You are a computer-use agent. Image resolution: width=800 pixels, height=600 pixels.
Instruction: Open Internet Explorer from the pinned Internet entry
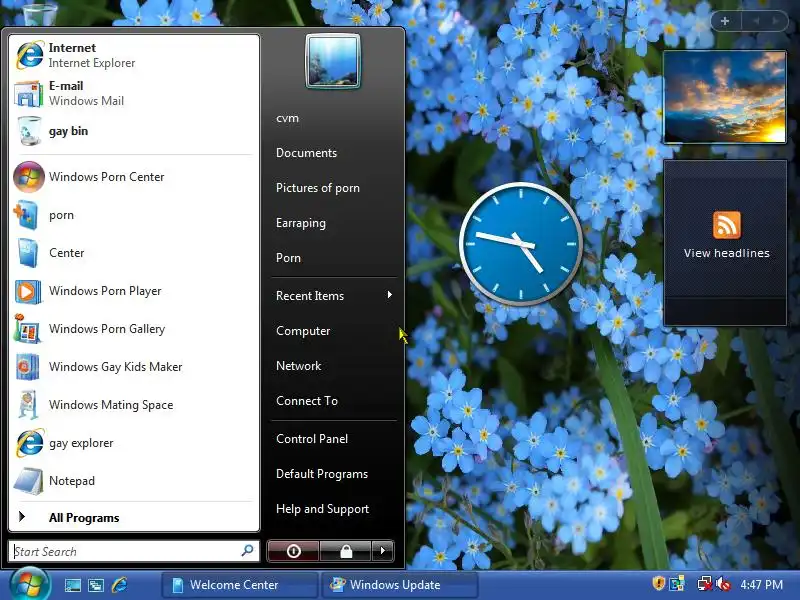[x=134, y=55]
